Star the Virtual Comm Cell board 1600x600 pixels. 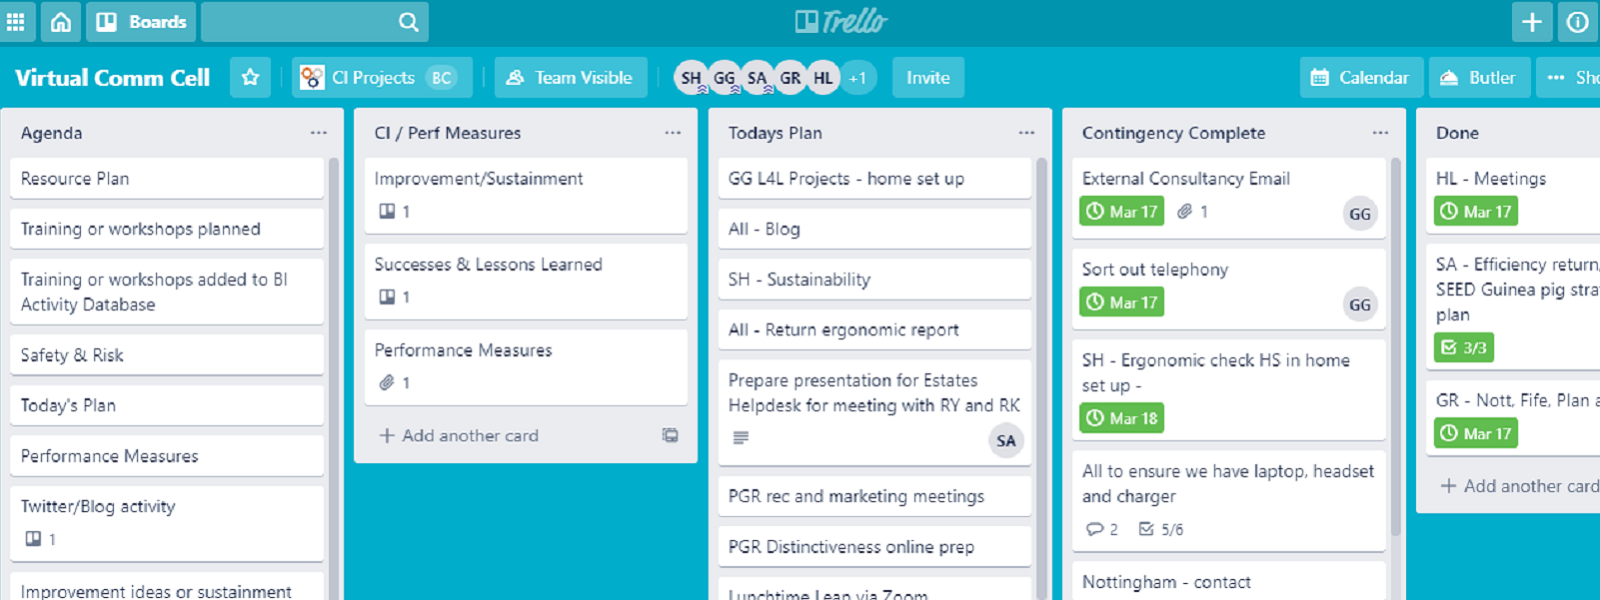[250, 77]
